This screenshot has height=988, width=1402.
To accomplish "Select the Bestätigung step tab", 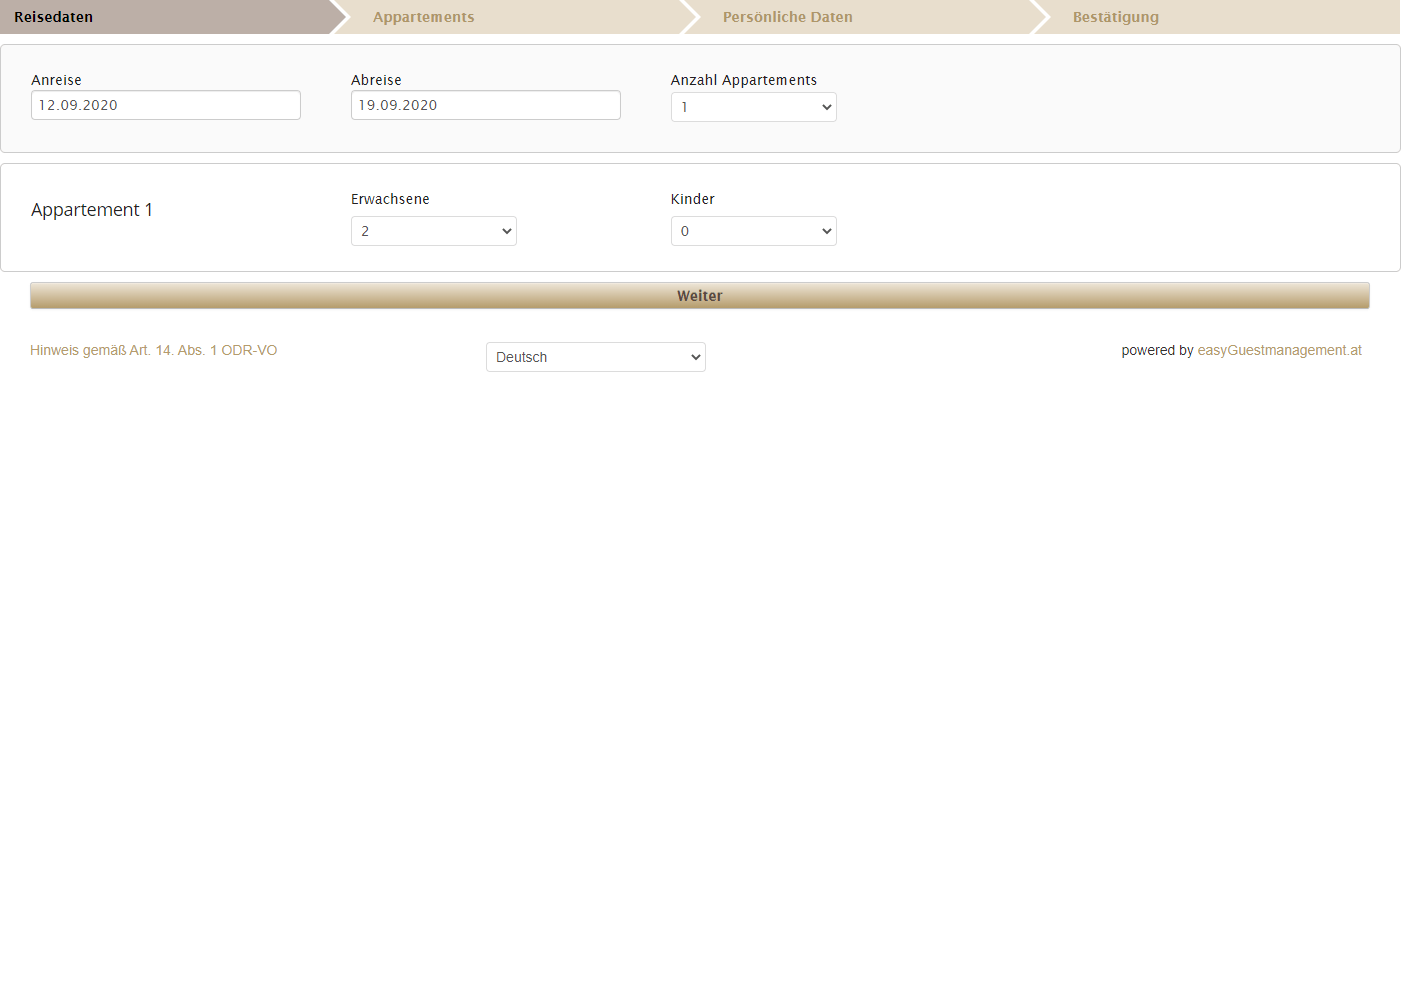I will [x=1115, y=17].
